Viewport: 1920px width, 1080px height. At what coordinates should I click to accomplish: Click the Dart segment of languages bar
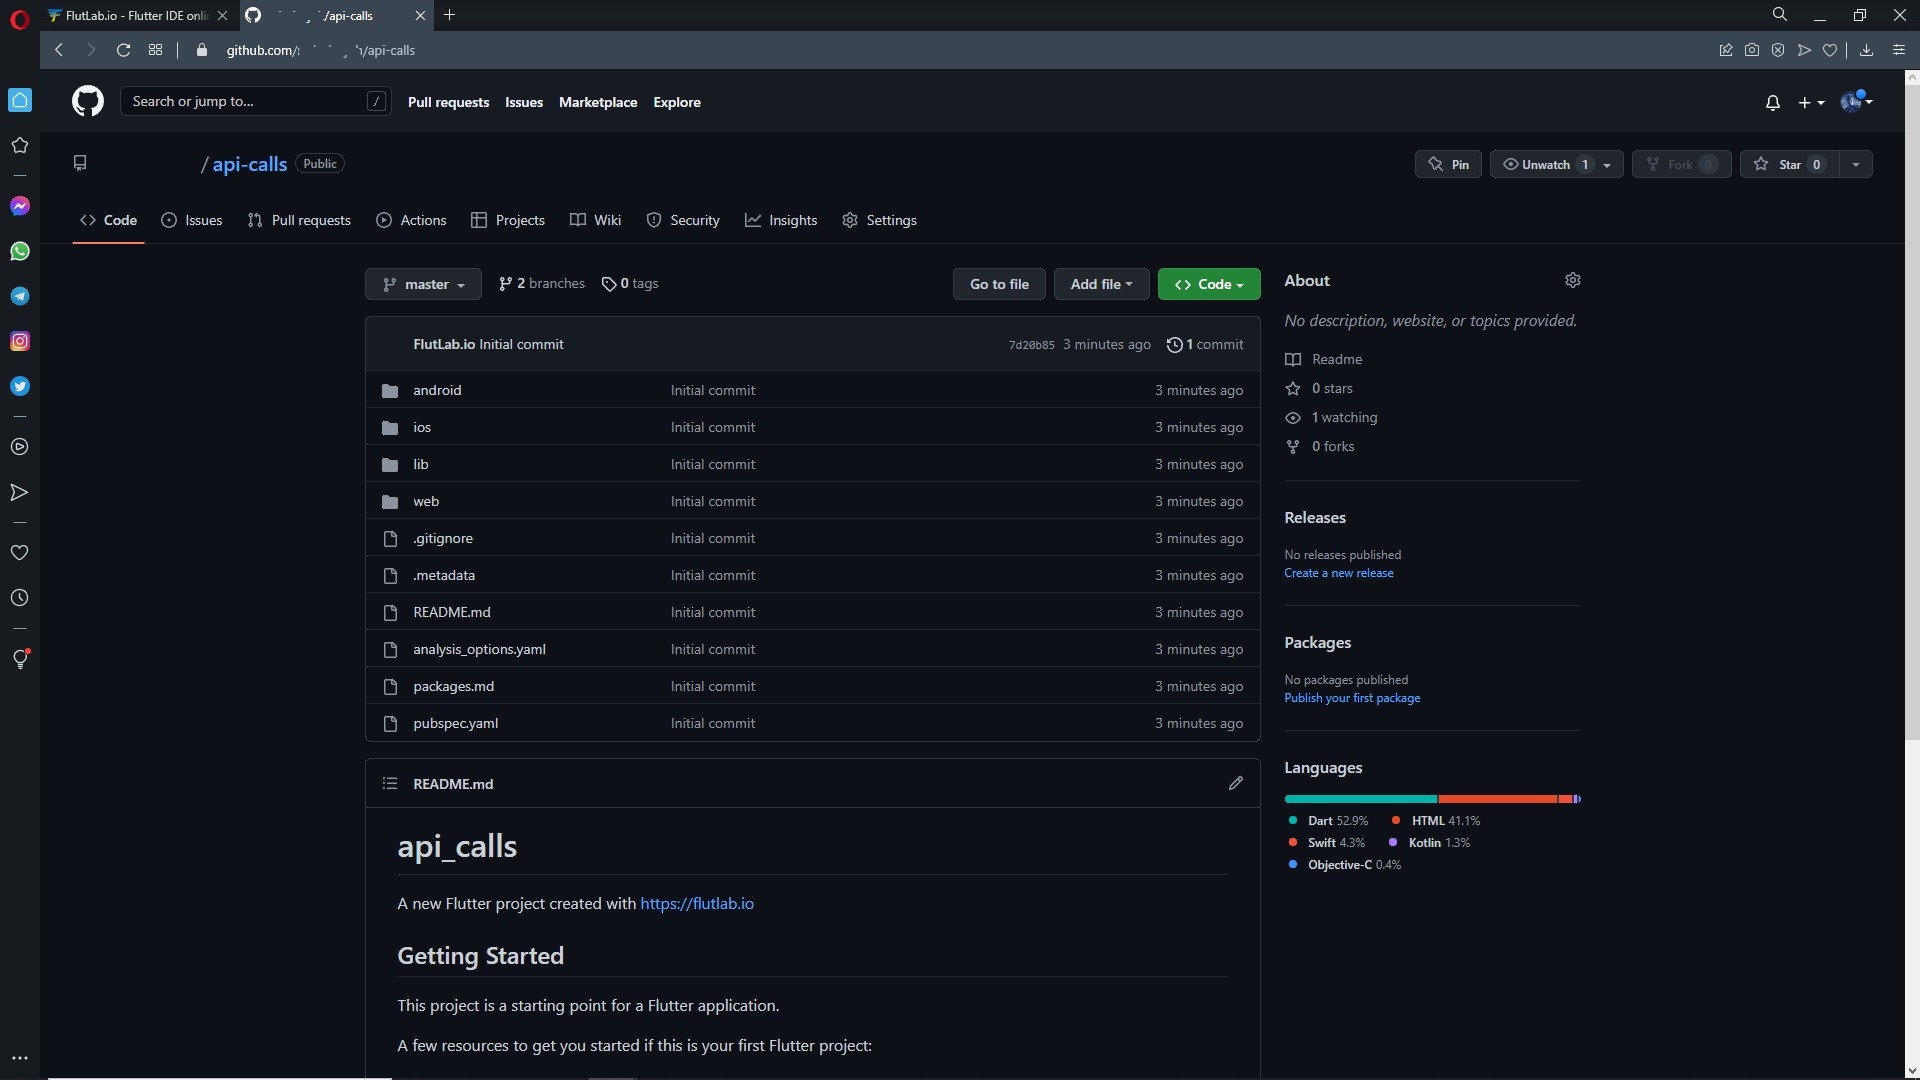1361,799
